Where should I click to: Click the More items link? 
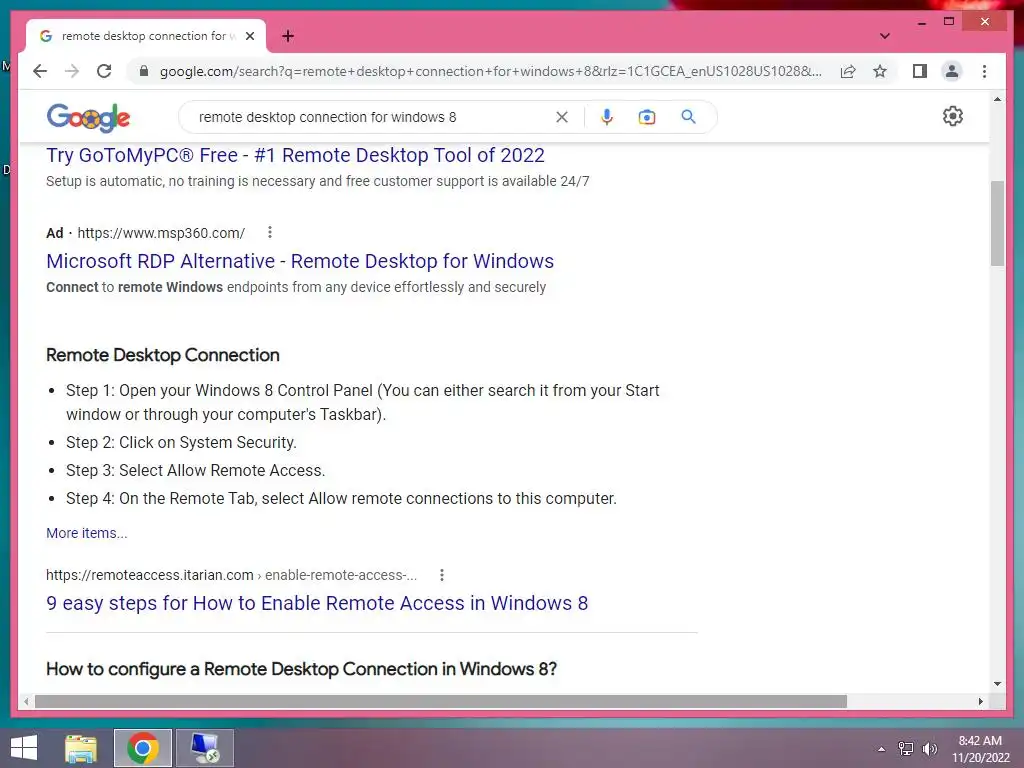pos(87,533)
